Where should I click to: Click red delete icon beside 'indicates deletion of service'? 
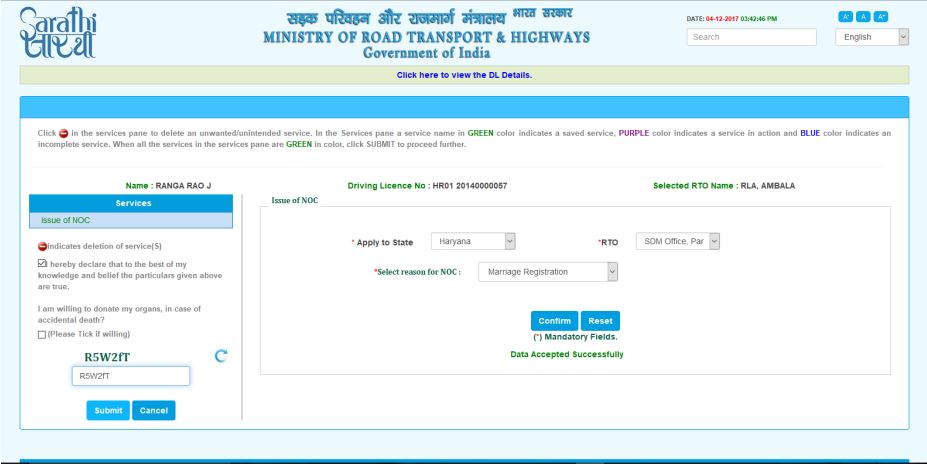43,246
